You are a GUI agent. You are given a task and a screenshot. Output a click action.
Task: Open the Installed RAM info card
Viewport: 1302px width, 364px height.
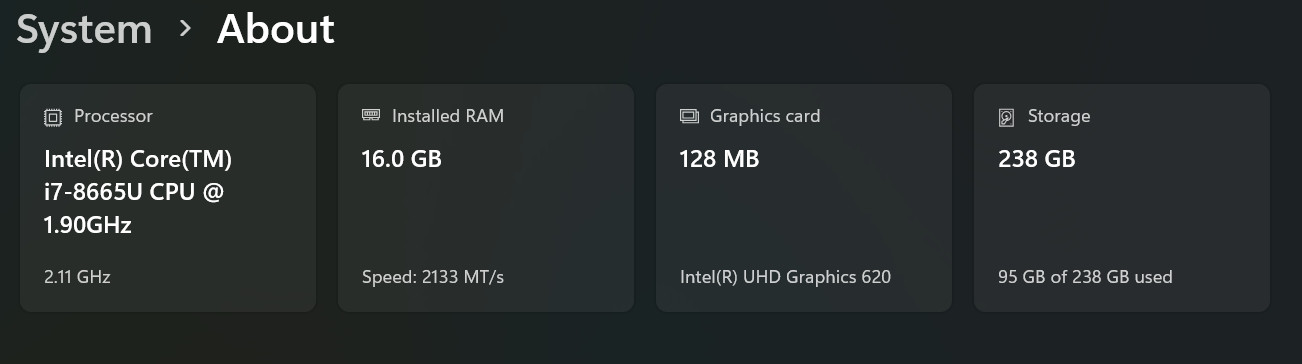pyautogui.click(x=486, y=198)
